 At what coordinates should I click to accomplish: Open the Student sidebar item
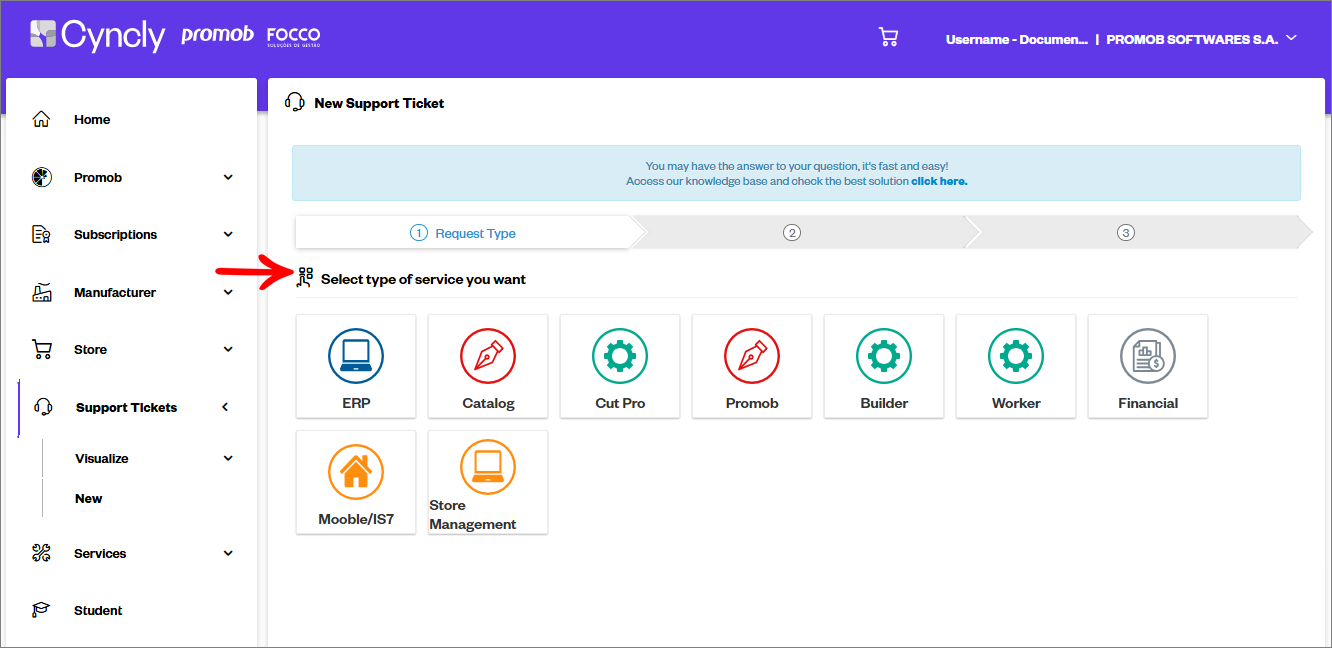pos(98,611)
